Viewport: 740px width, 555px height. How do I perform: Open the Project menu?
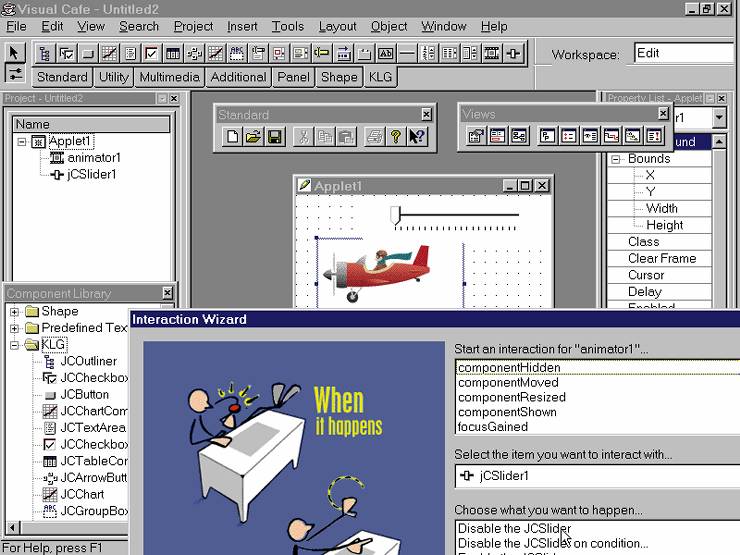coord(193,26)
